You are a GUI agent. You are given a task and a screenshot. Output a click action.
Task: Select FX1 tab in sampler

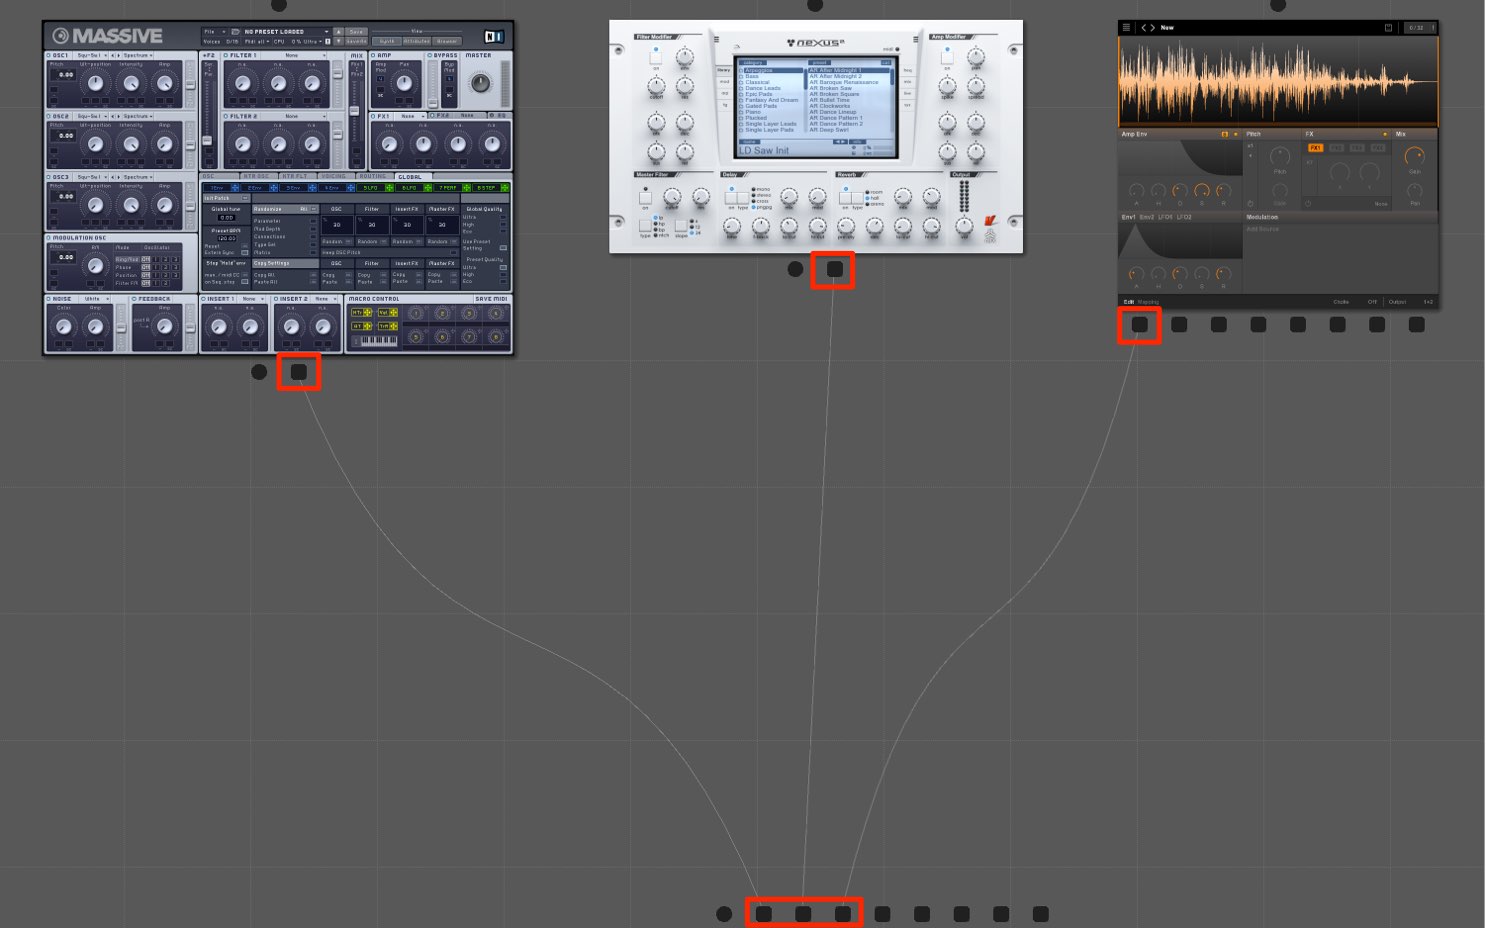coord(1316,148)
